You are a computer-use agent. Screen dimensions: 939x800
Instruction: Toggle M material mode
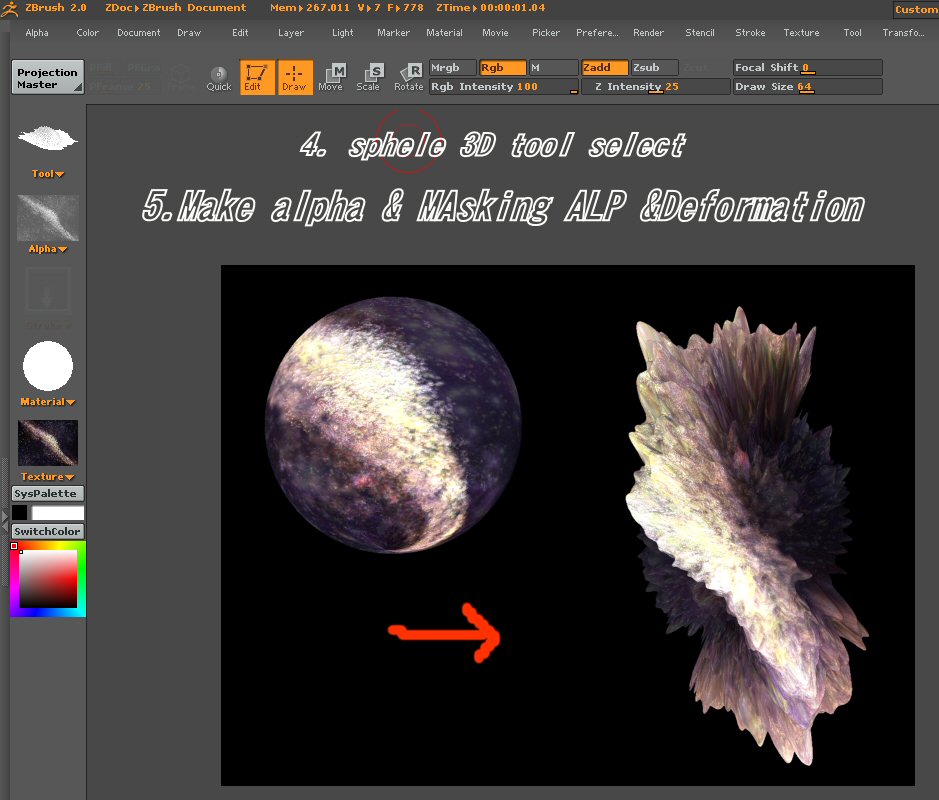(553, 68)
